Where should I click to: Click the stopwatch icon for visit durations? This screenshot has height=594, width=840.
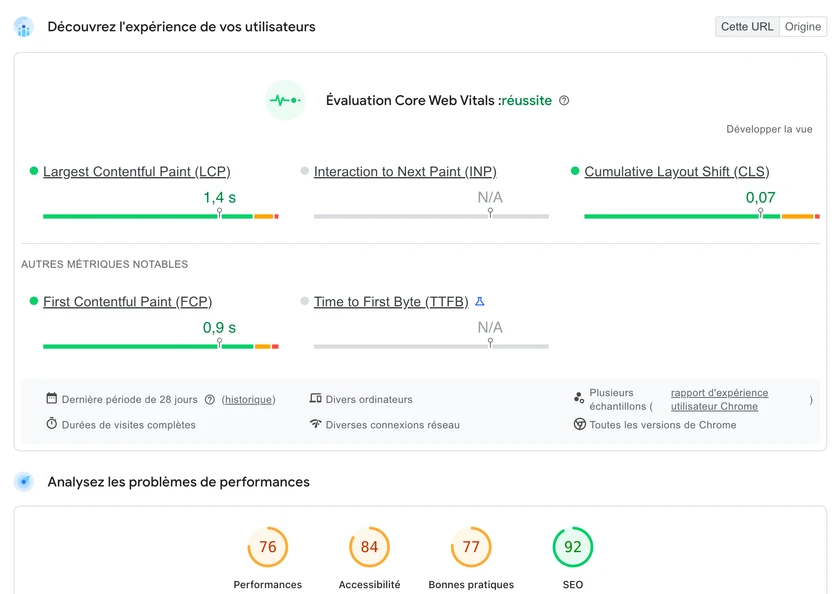pos(52,424)
